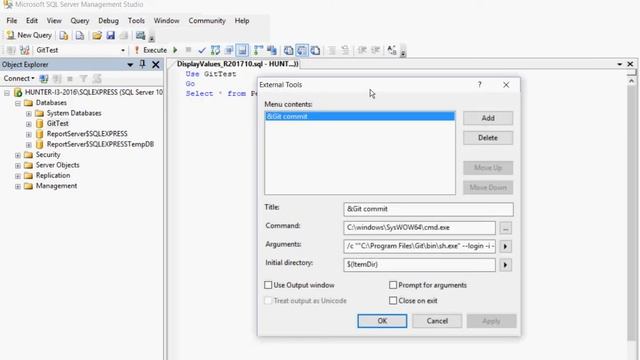Open the Open File folder icon
Viewport: 640px width, 360px height.
click(97, 36)
